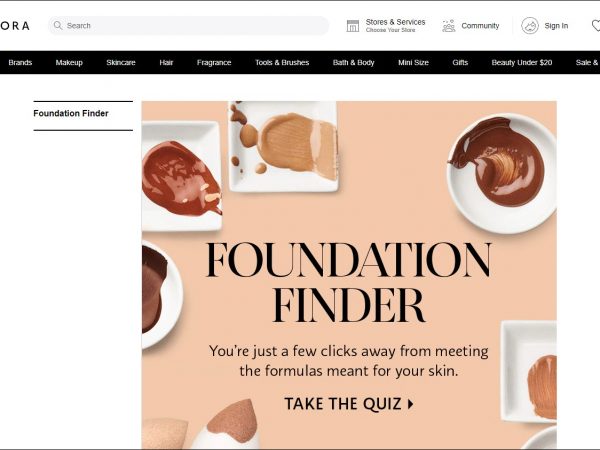Open the Brands menu
Screen dimensions: 600x450
tap(20, 62)
